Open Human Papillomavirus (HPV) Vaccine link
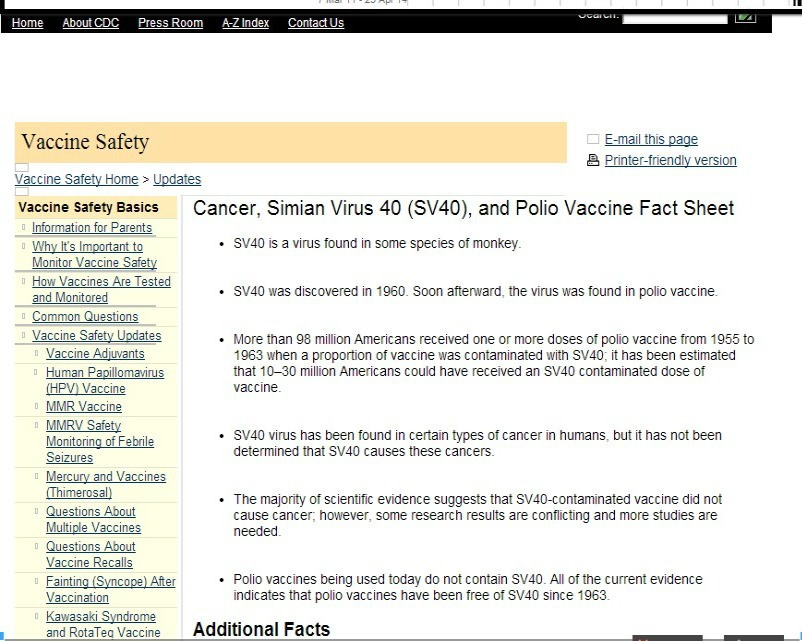The width and height of the screenshot is (802, 641). pyautogui.click(x=105, y=381)
